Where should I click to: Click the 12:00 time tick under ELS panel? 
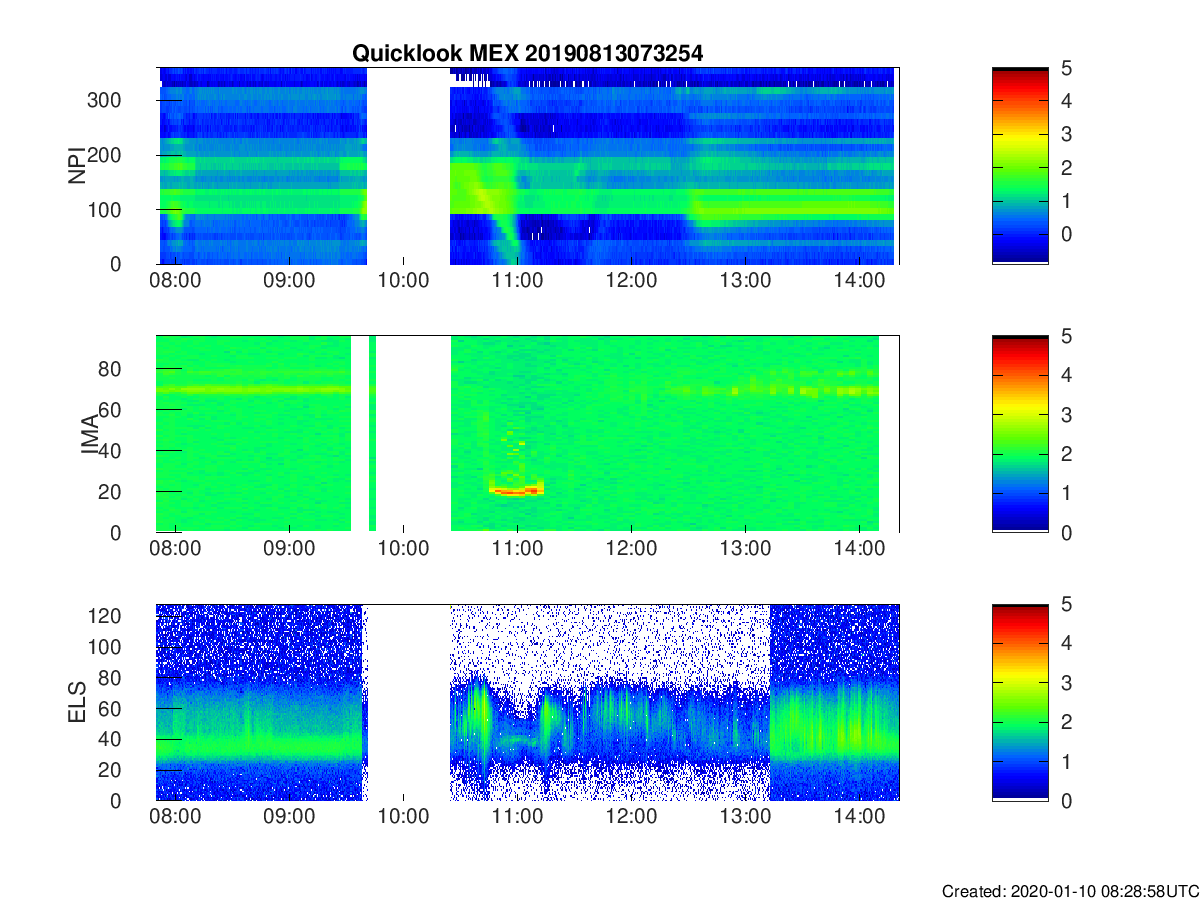click(x=631, y=818)
